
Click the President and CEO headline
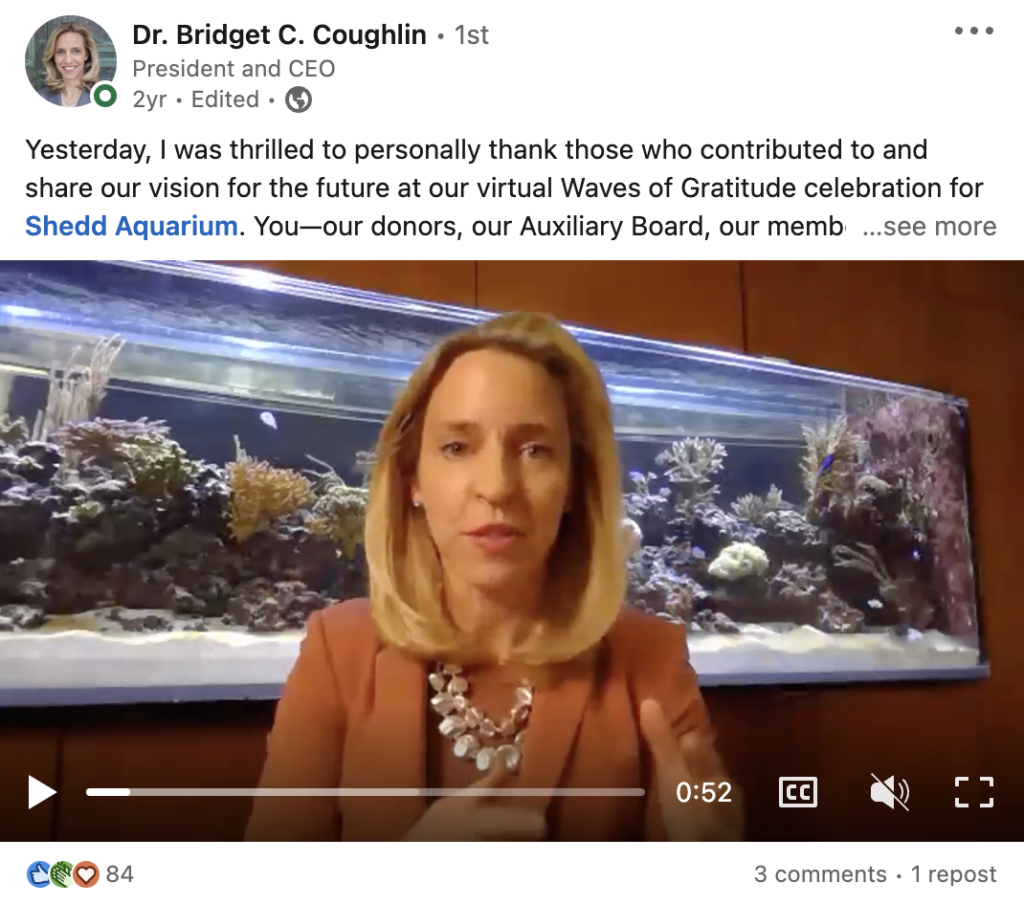pos(234,69)
